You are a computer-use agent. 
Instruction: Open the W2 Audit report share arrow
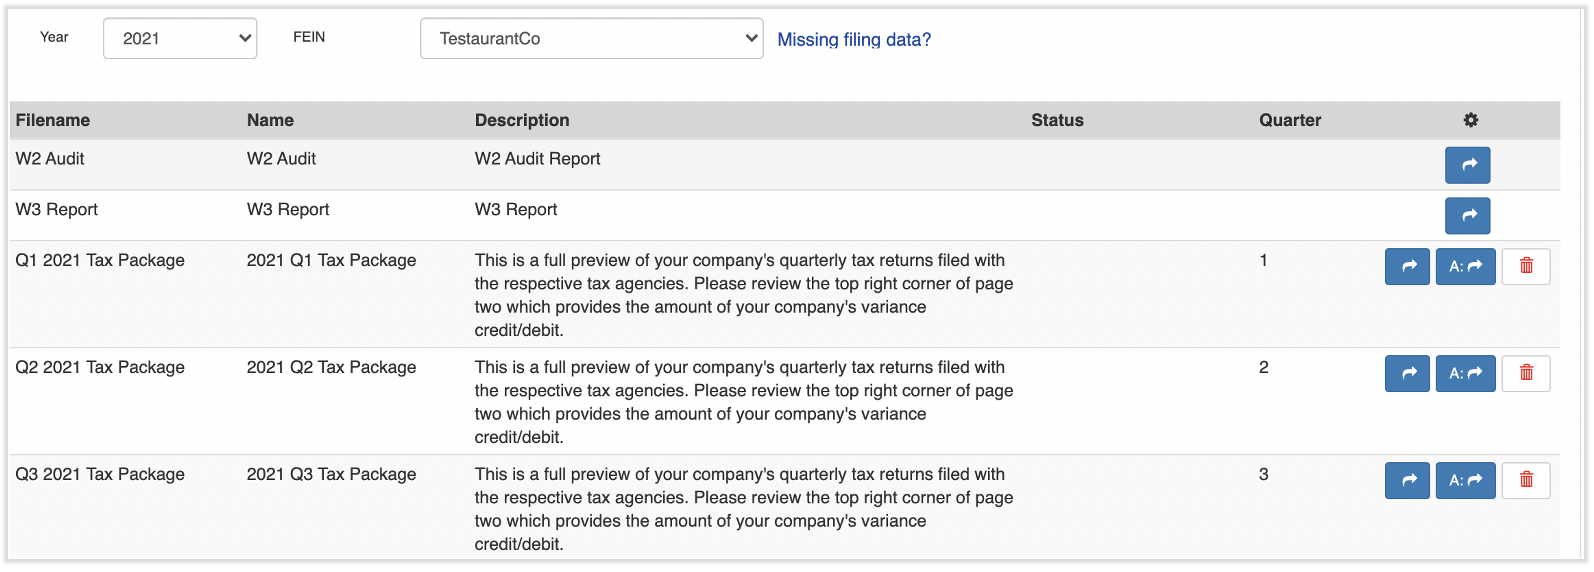(x=1467, y=165)
